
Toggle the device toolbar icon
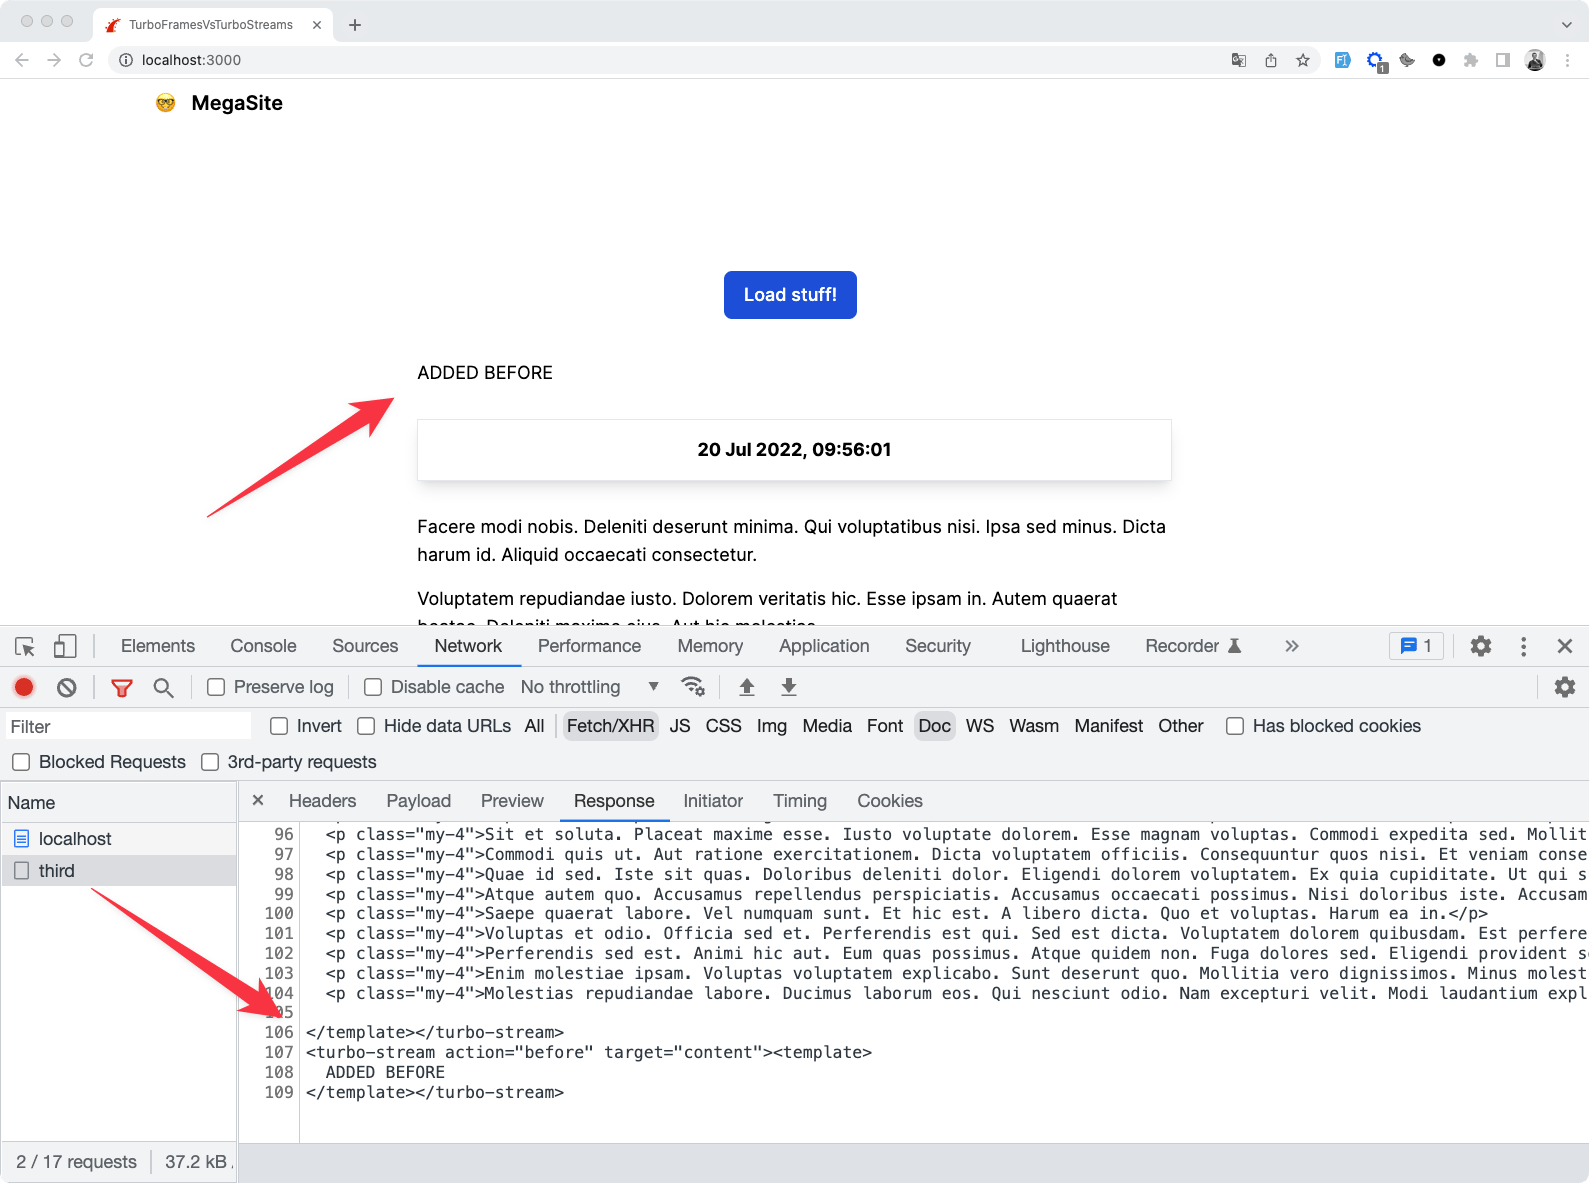[65, 647]
